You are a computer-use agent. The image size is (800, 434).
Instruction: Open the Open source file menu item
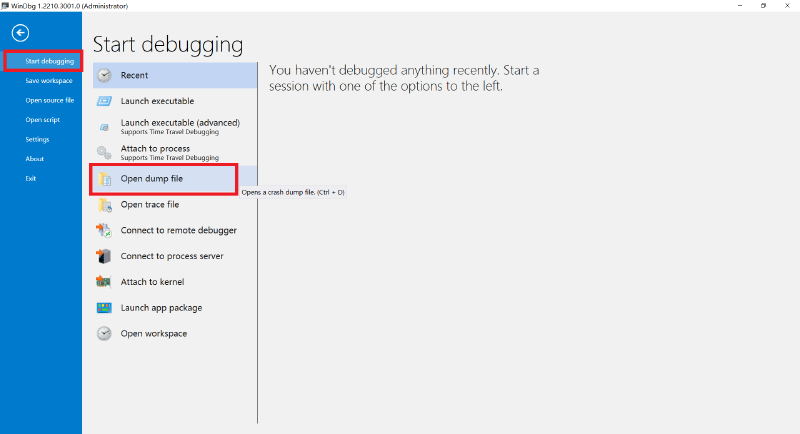50,100
